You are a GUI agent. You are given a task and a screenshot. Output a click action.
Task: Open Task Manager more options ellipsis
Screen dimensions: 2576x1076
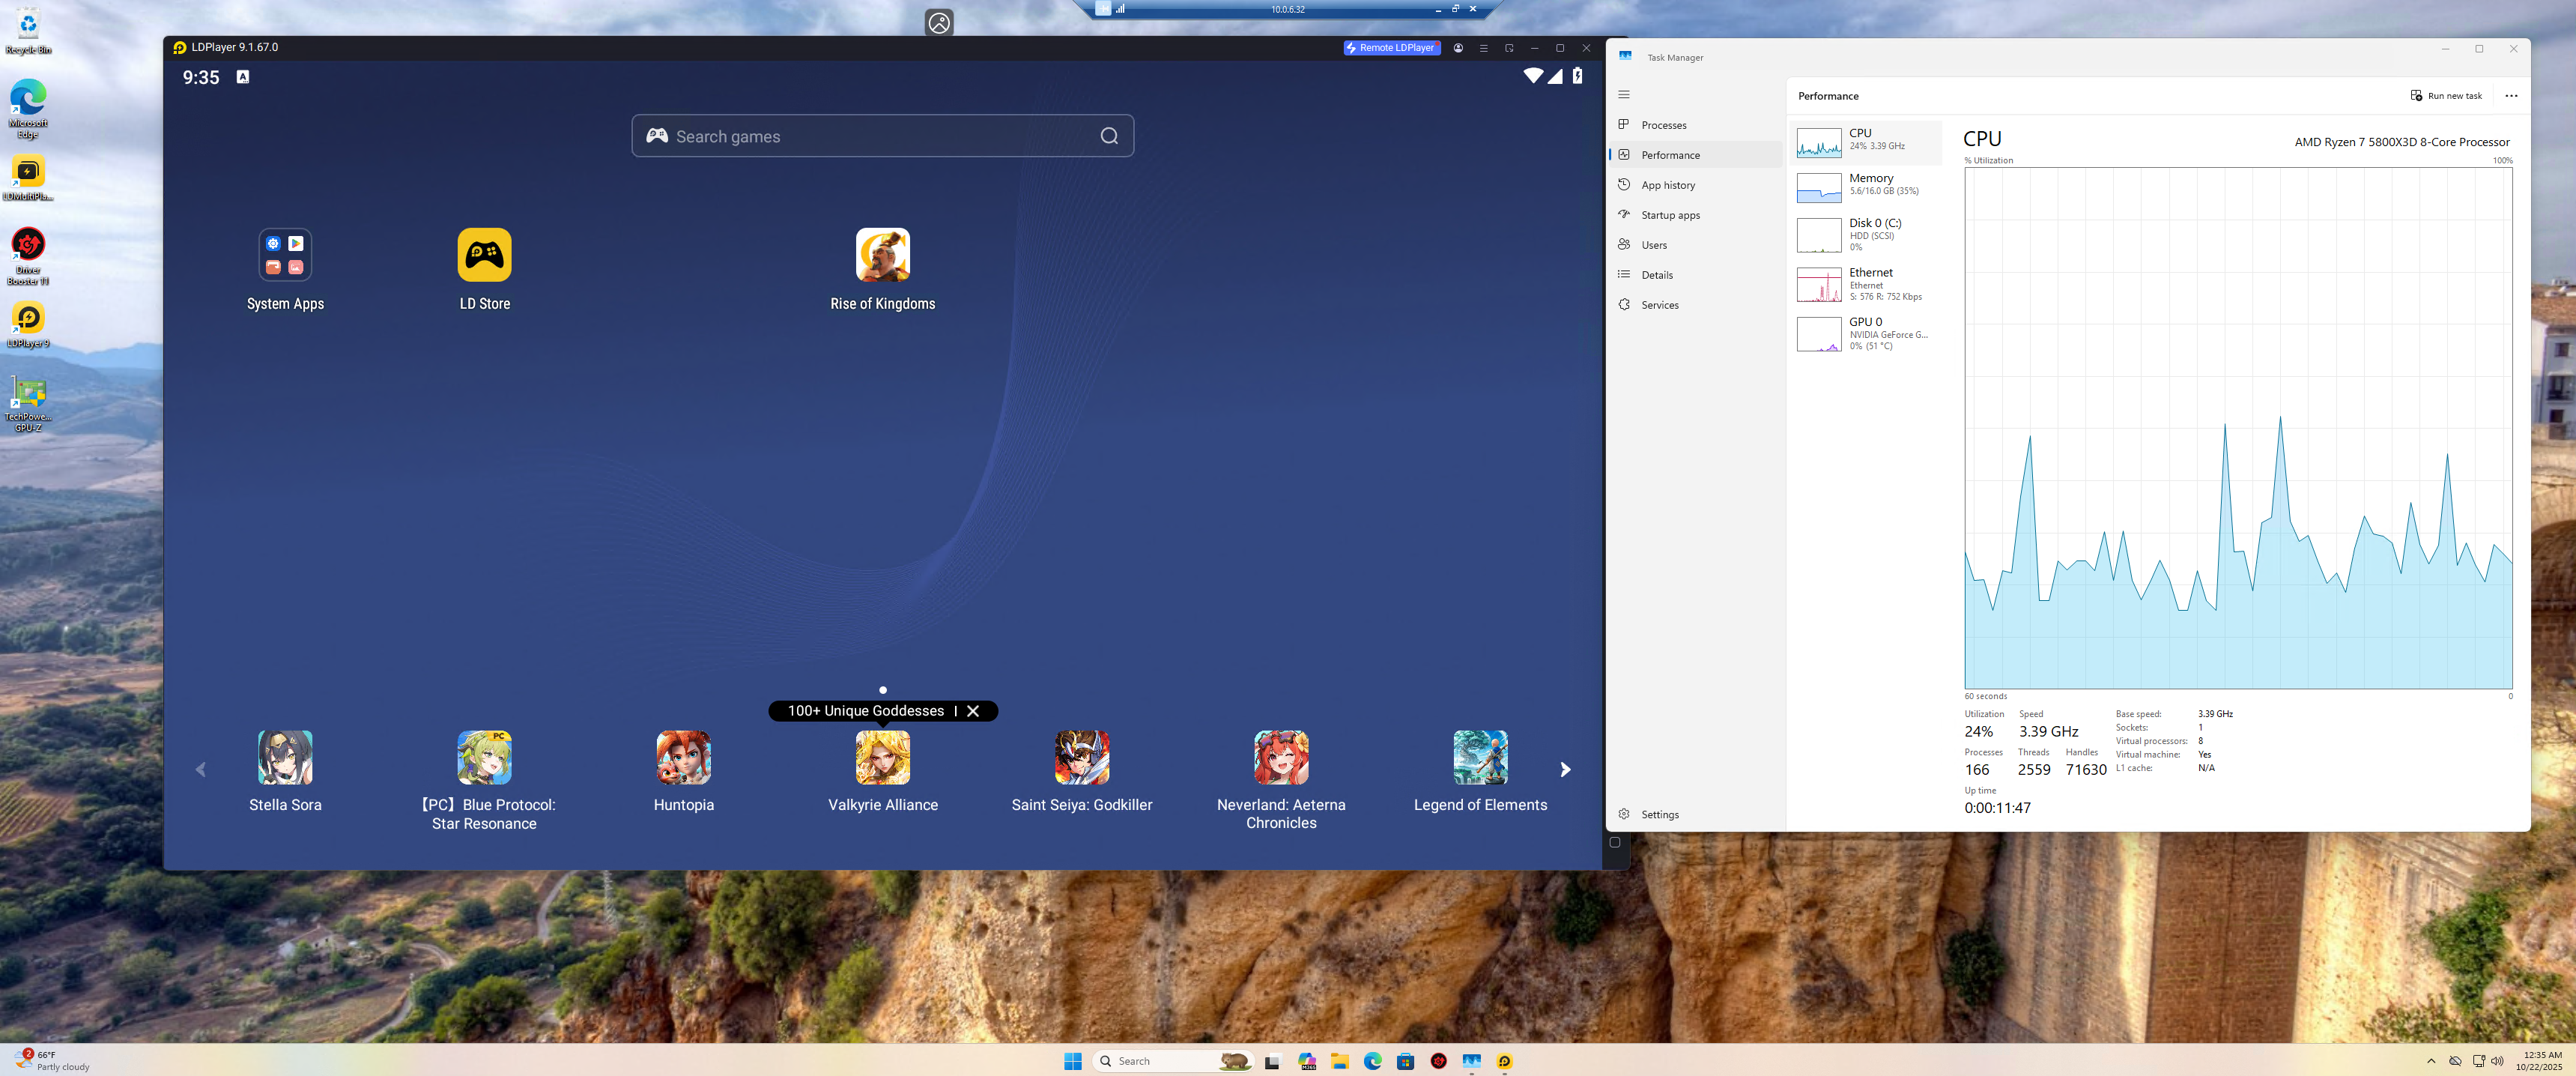(x=2511, y=96)
